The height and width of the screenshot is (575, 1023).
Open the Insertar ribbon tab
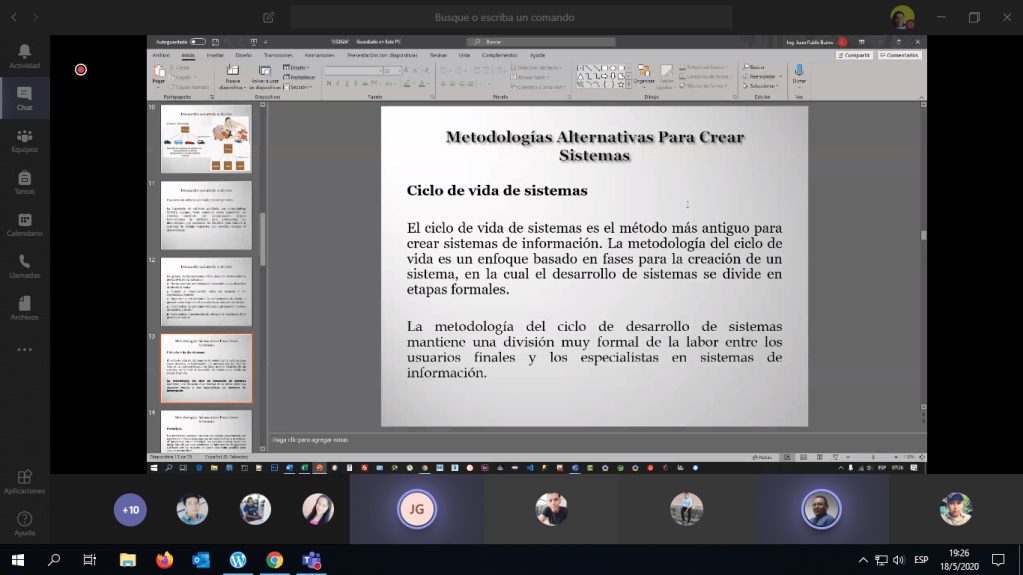[x=215, y=55]
